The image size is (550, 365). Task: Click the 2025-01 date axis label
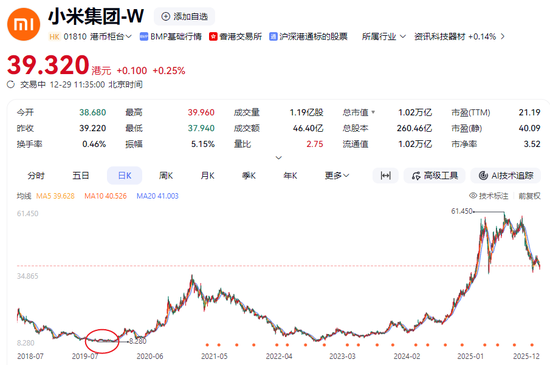pyautogui.click(x=470, y=356)
